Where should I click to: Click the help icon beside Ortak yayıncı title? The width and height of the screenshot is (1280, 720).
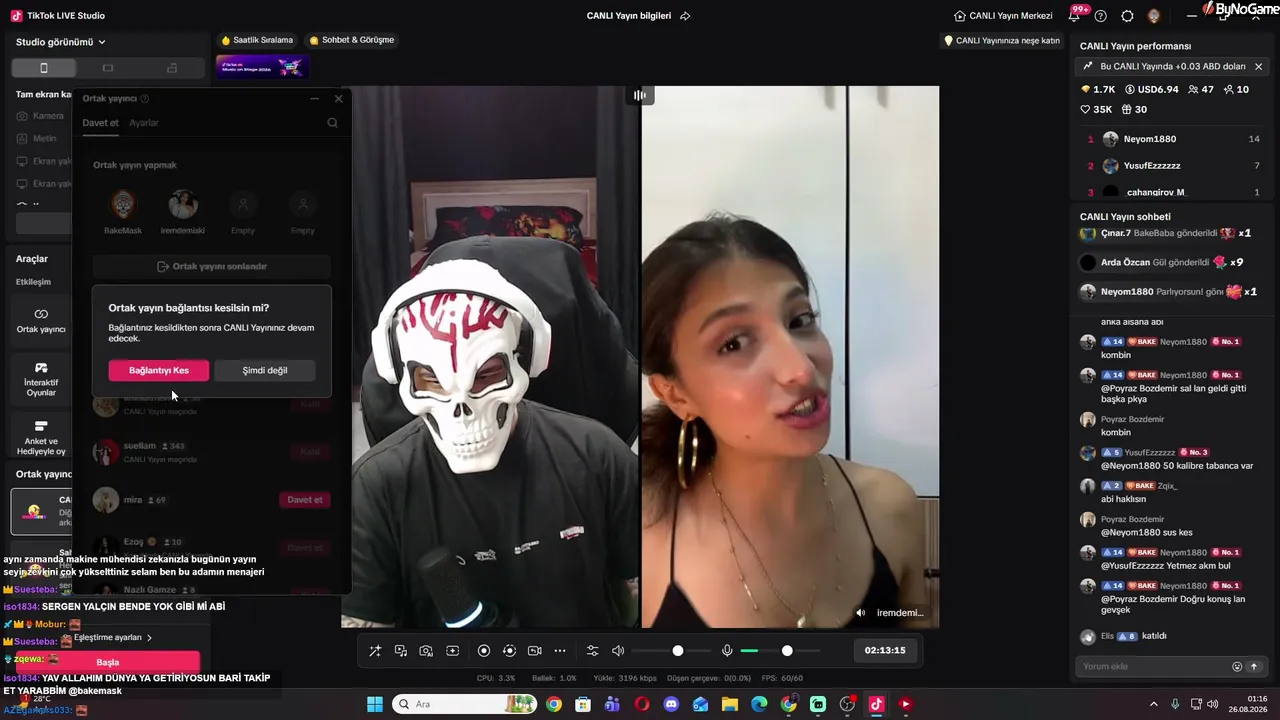(x=145, y=99)
